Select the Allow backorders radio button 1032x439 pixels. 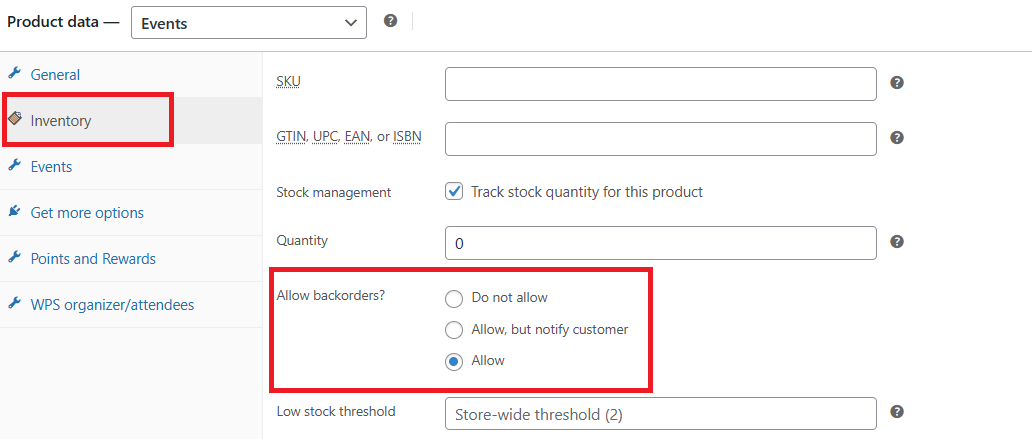pos(454,361)
